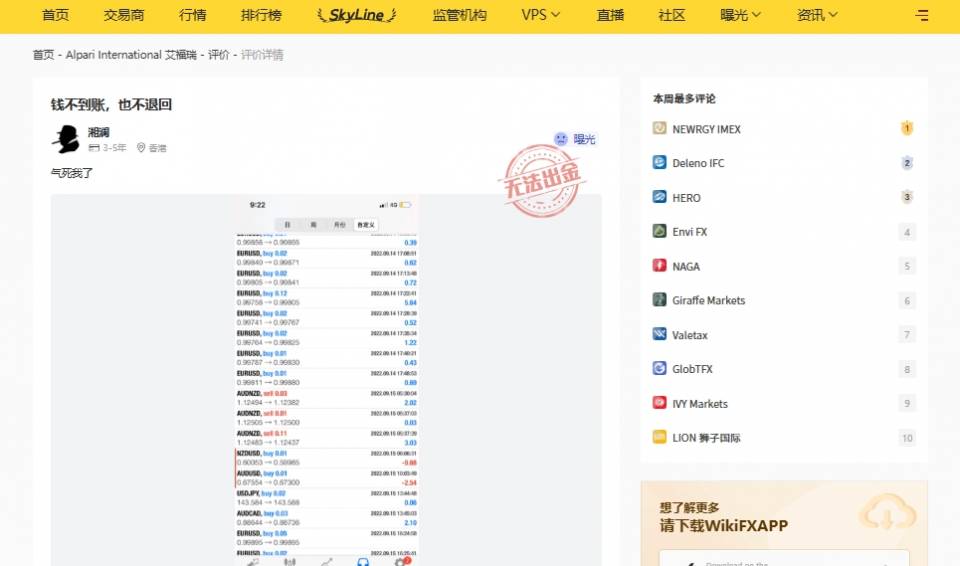Viewport: 960px width, 566px height.
Task: Open Giraffe Markets entry
Action: click(708, 301)
